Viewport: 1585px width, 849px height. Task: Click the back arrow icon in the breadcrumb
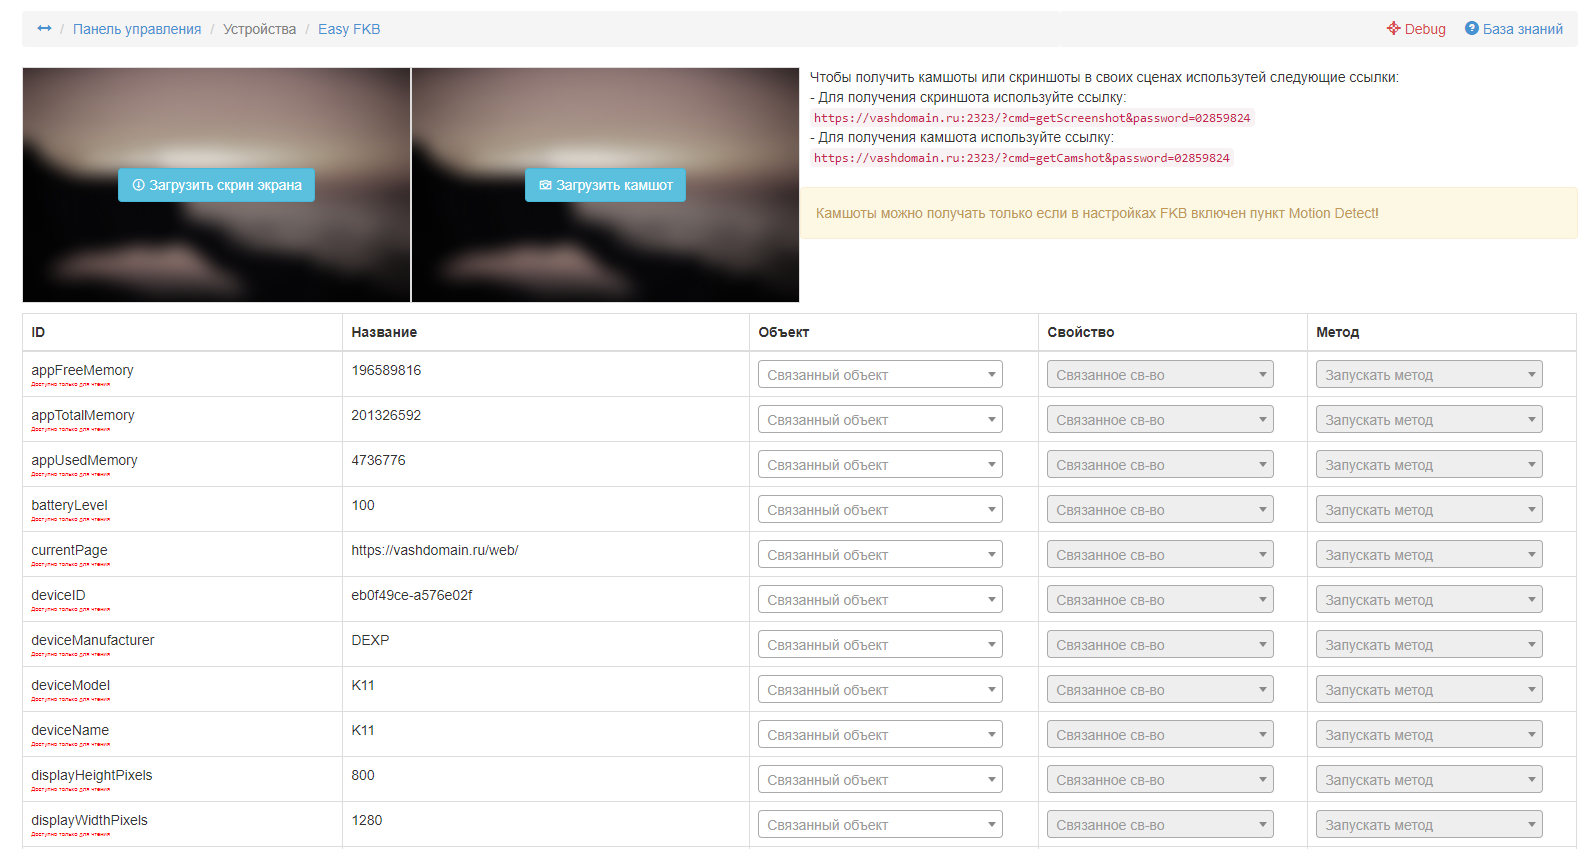(x=44, y=29)
